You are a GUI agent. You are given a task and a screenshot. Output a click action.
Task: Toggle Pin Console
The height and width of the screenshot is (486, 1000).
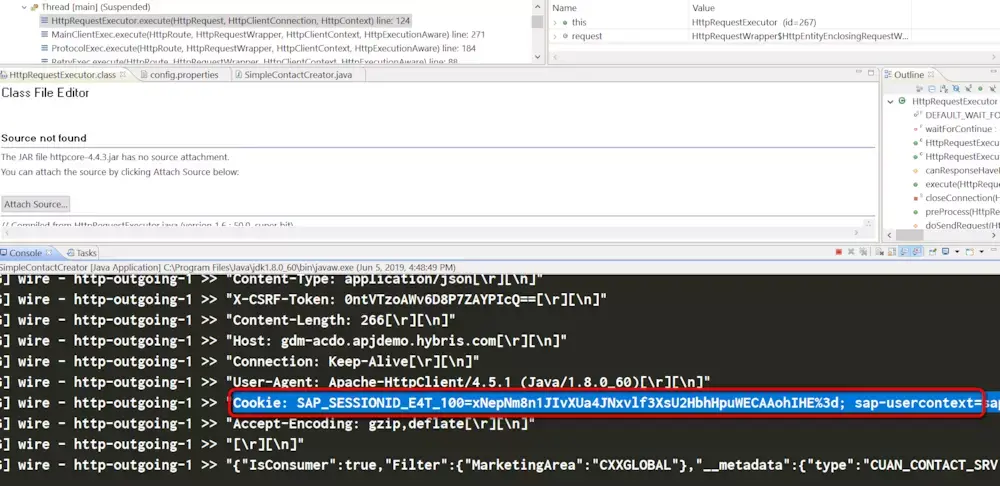click(932, 252)
